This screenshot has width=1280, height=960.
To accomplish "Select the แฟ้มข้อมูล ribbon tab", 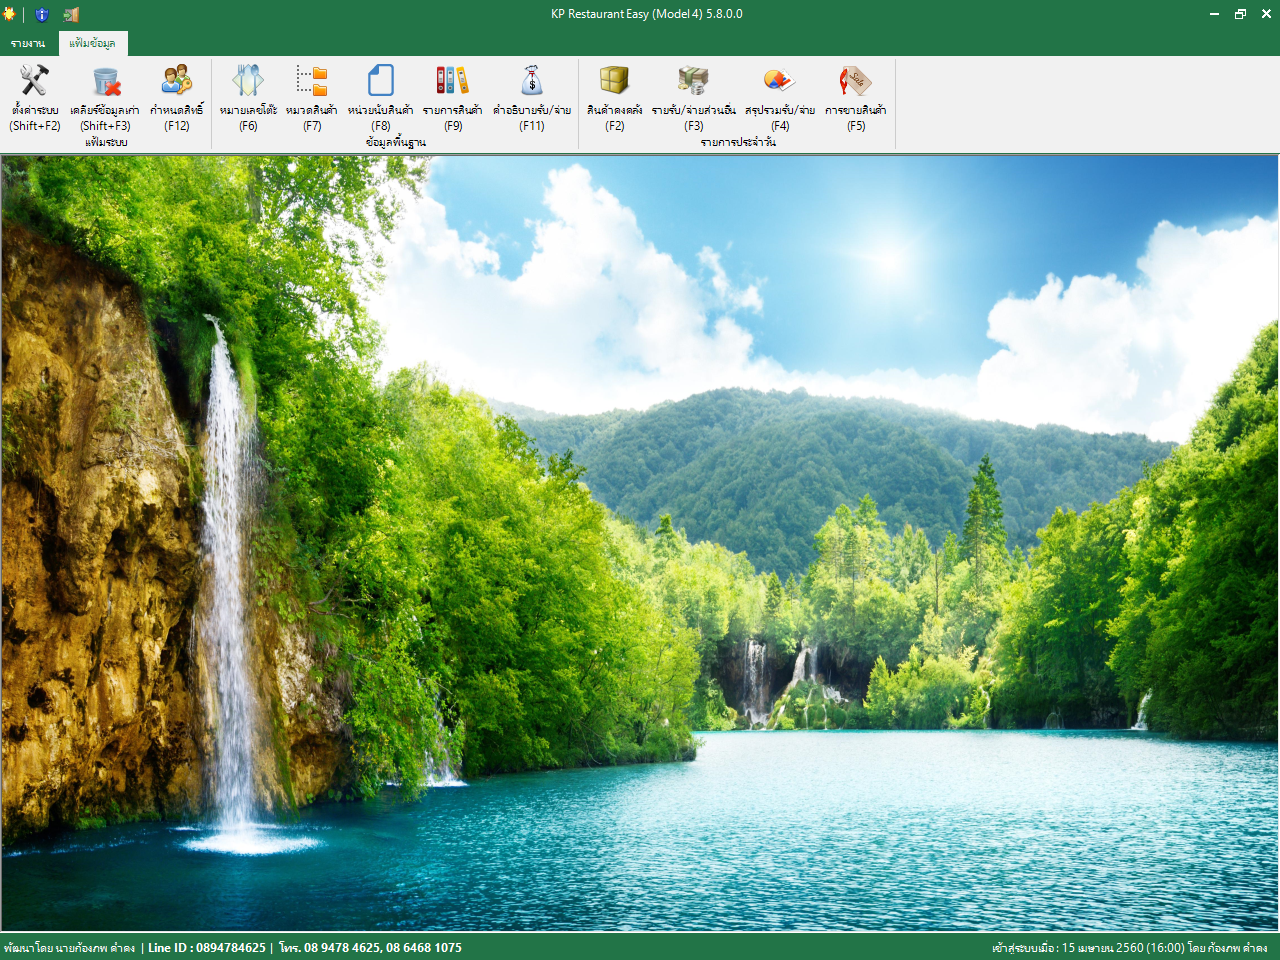I will [92, 43].
